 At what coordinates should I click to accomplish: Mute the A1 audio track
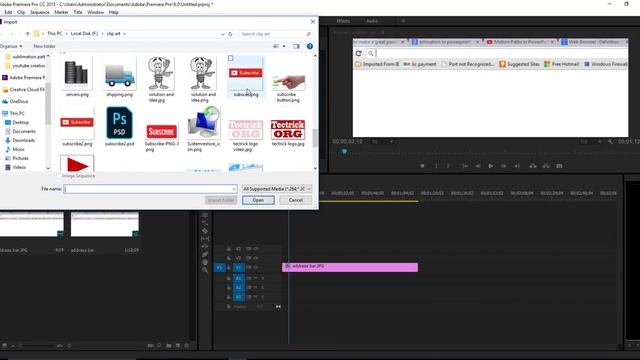pos(256,278)
